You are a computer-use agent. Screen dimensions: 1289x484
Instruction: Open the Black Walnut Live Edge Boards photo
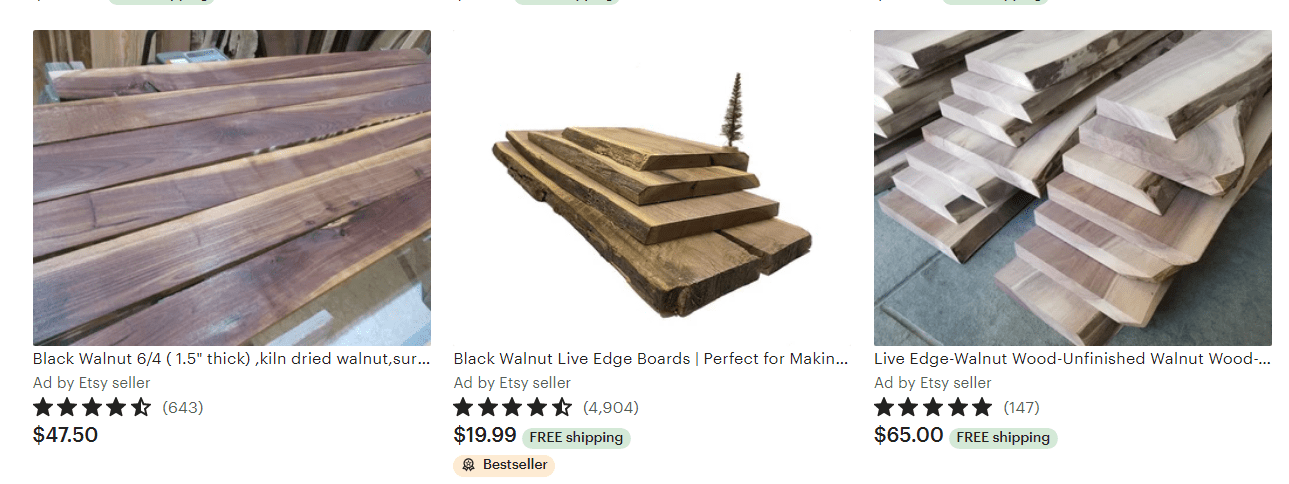652,188
